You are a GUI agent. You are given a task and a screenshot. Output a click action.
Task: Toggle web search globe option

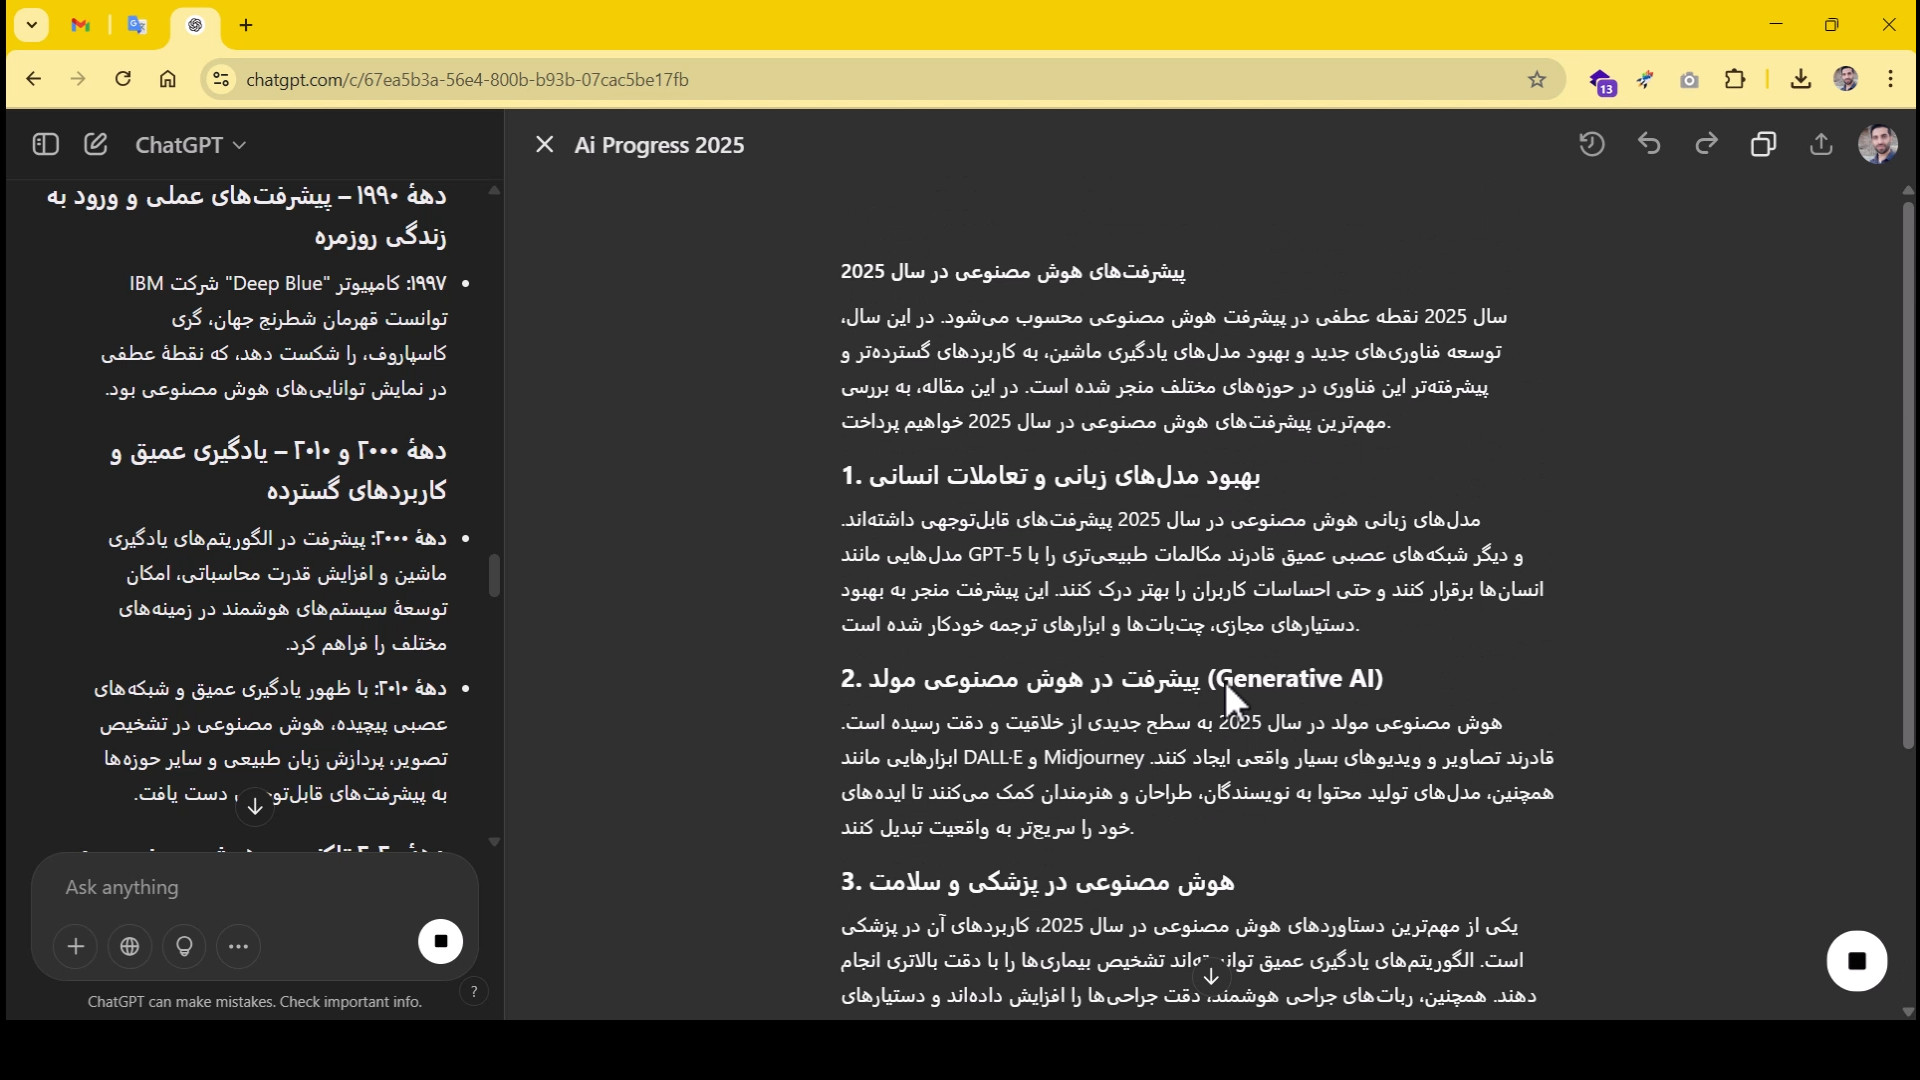pyautogui.click(x=130, y=947)
